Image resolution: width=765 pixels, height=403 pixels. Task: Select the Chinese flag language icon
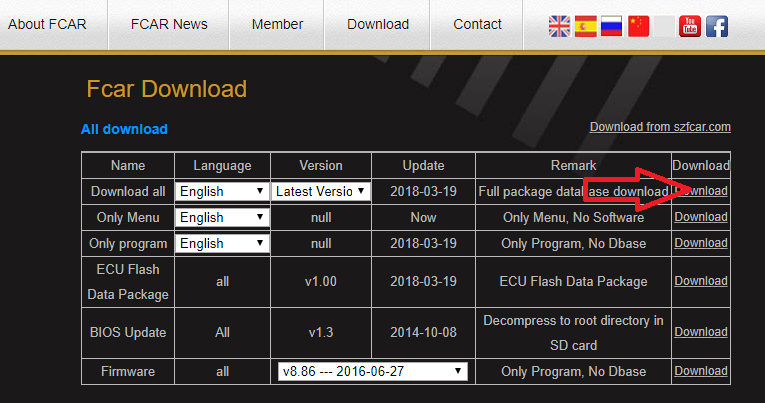[x=638, y=26]
